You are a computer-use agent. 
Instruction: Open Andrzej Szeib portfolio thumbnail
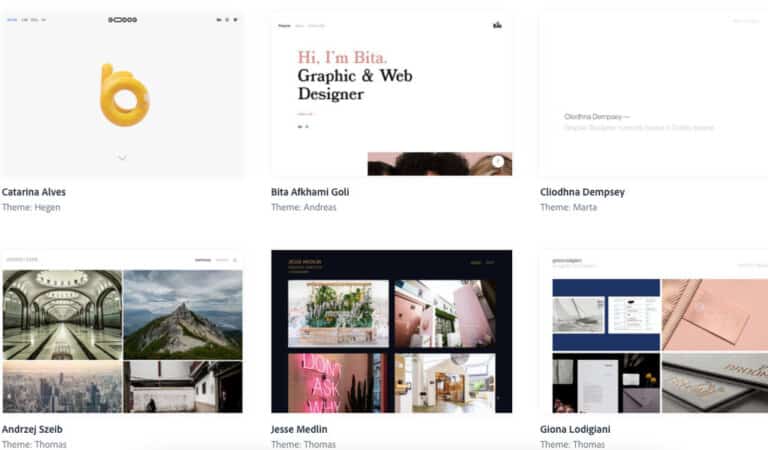(x=121, y=332)
